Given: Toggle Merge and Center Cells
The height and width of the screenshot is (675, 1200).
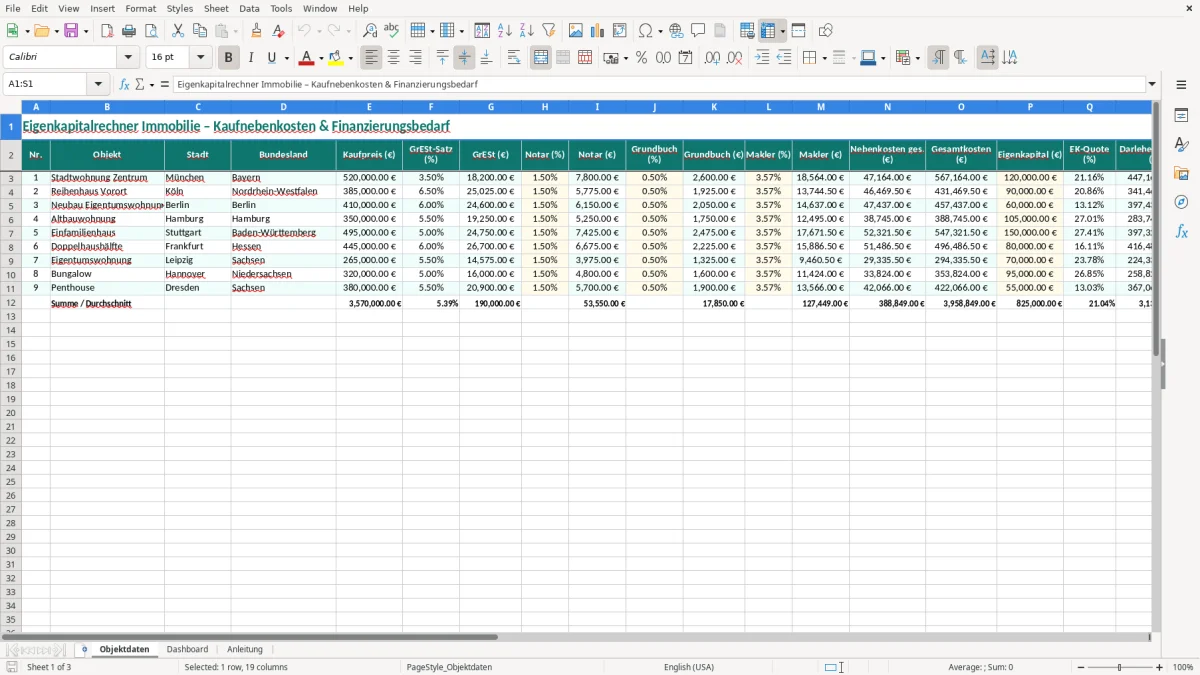Looking at the screenshot, I should 541,58.
